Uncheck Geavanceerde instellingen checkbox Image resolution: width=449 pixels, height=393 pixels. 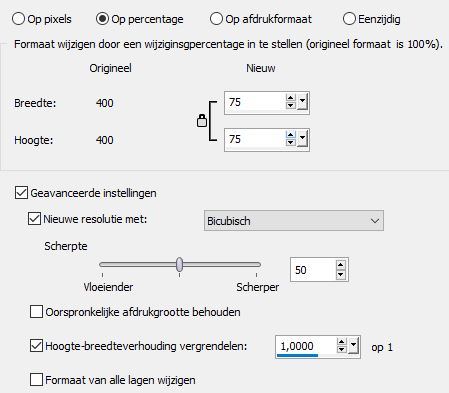(x=21, y=193)
